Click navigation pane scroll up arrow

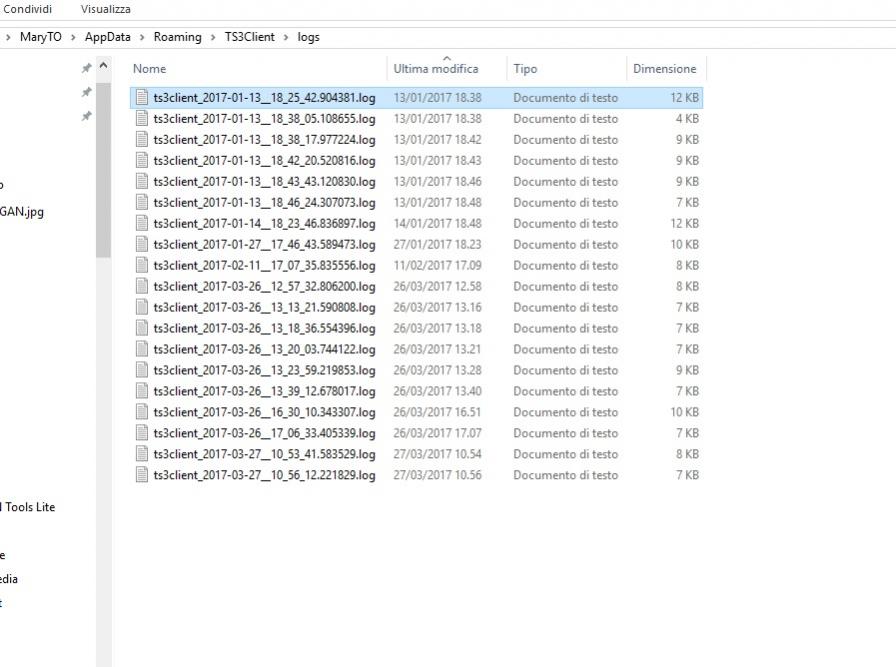[x=103, y=66]
